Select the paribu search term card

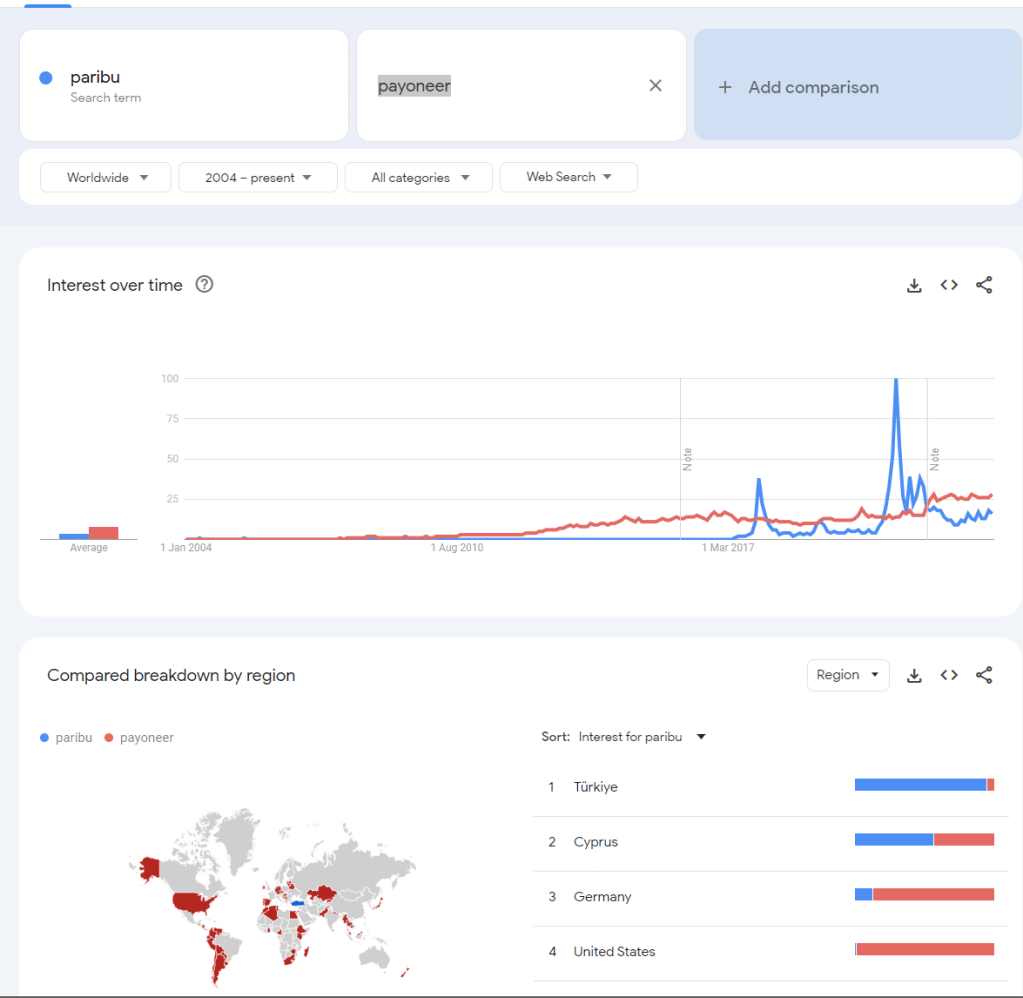point(184,85)
